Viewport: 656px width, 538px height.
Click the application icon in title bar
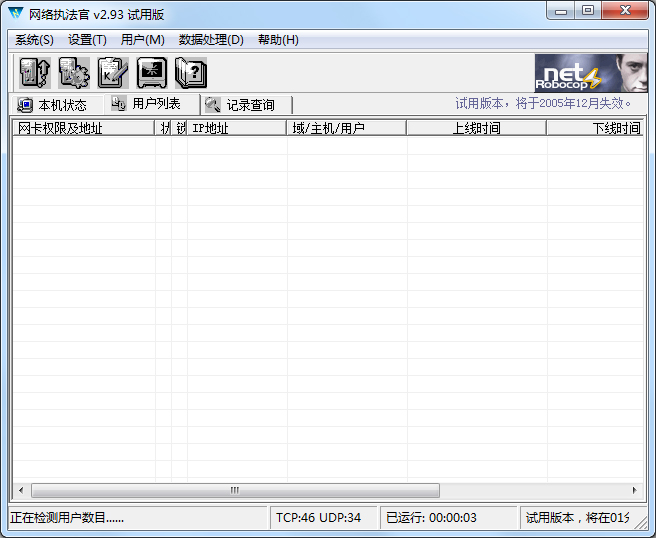coord(16,14)
